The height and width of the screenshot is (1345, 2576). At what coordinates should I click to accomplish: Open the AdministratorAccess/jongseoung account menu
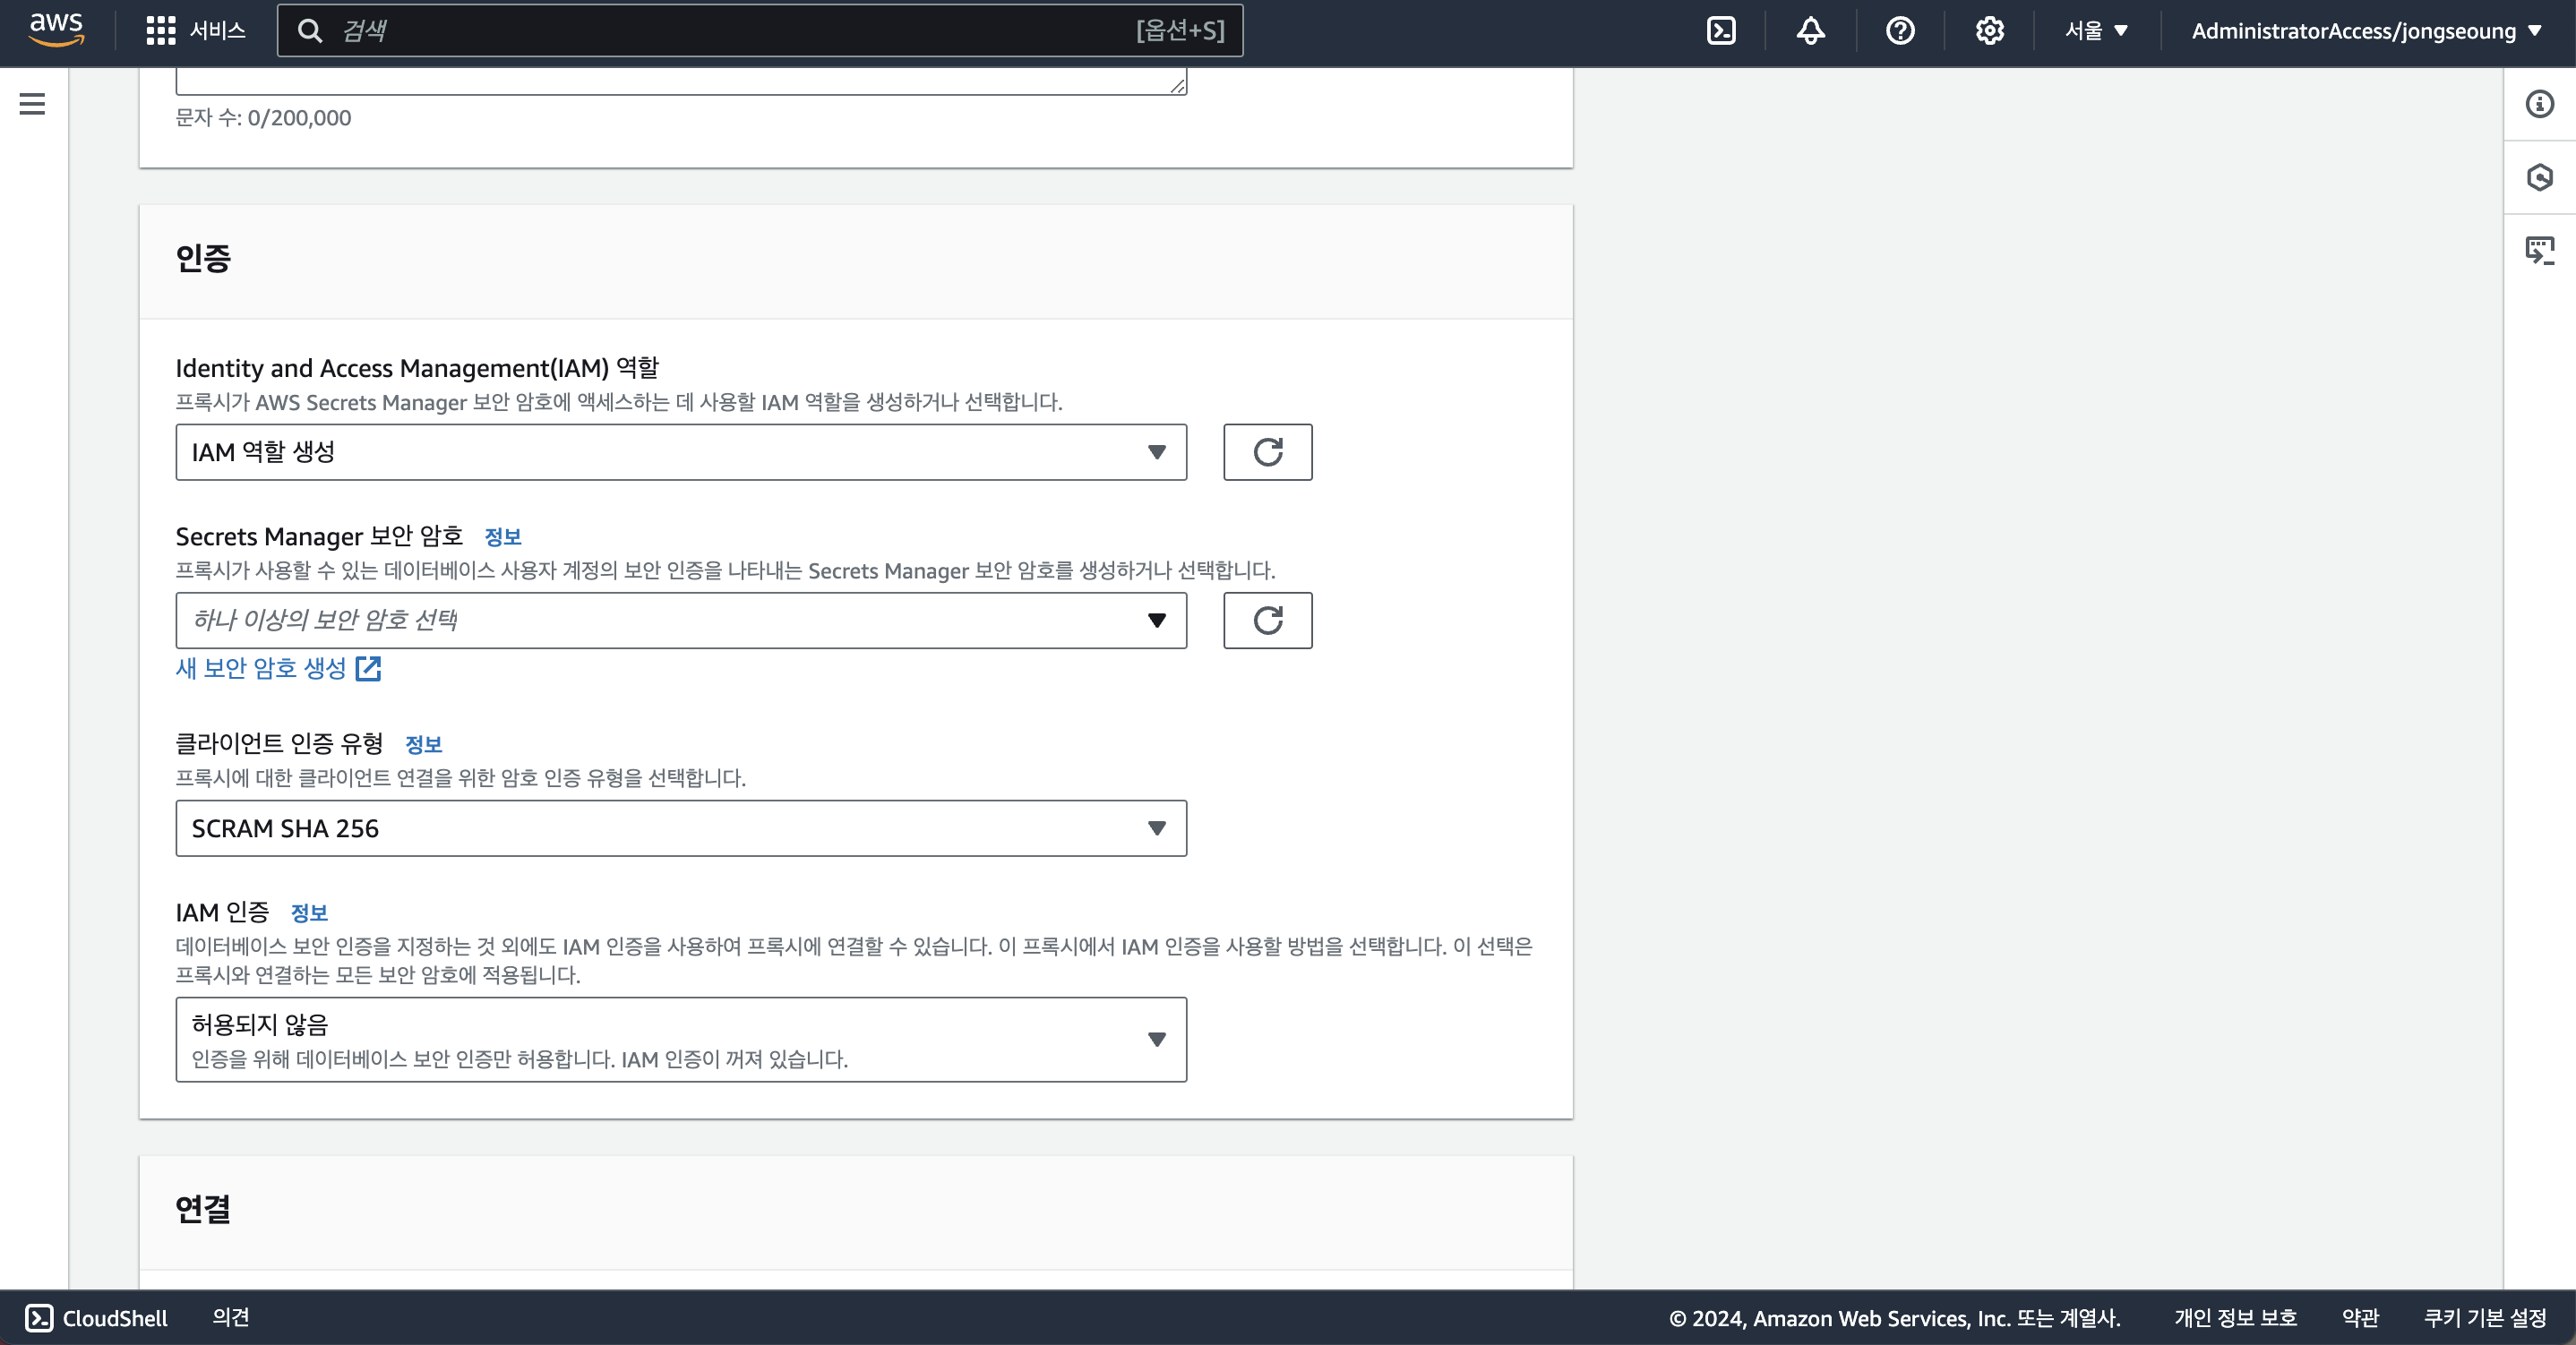pyautogui.click(x=2365, y=31)
